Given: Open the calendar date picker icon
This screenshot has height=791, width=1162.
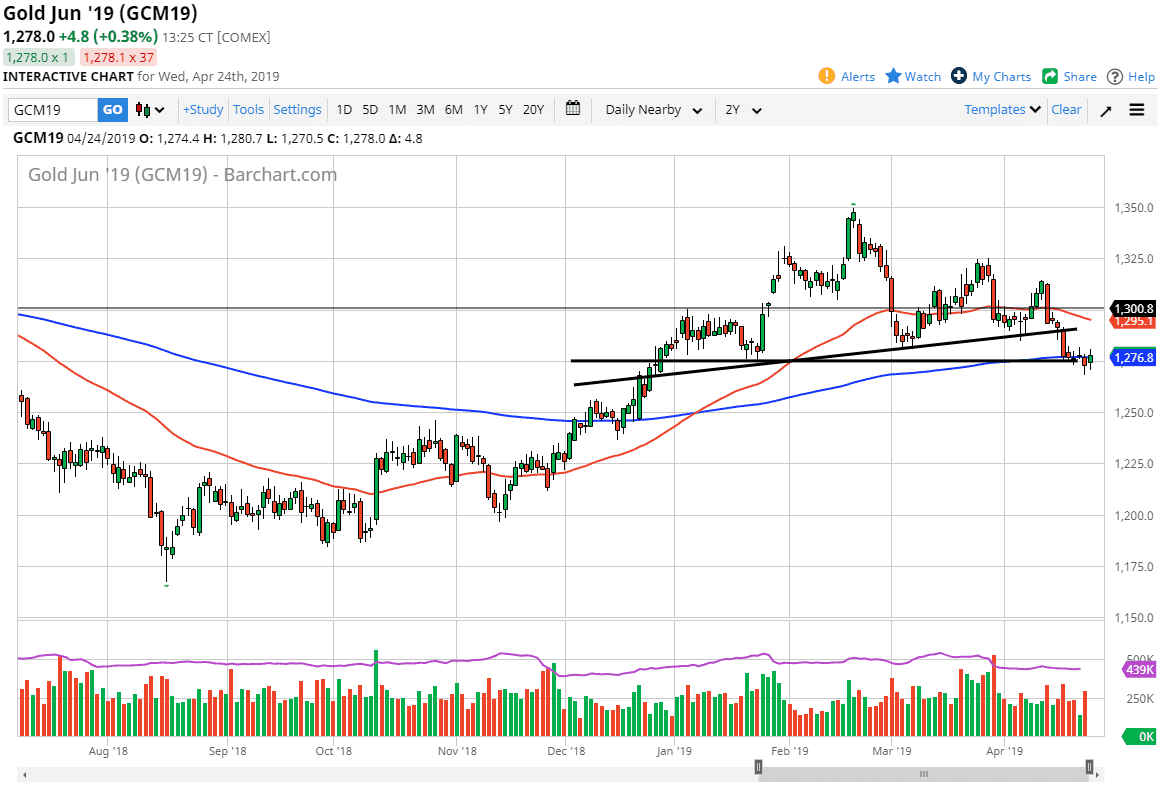Looking at the screenshot, I should tap(573, 110).
